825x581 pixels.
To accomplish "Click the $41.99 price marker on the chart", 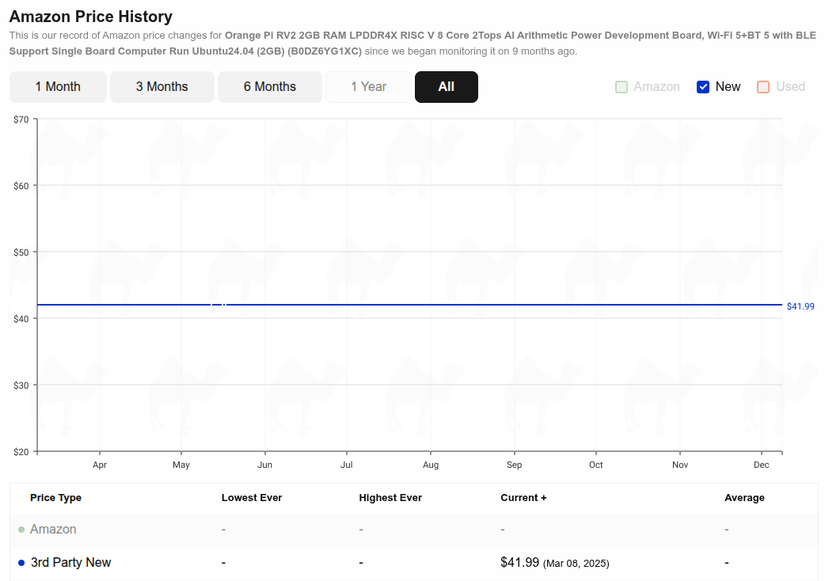I will pos(800,306).
